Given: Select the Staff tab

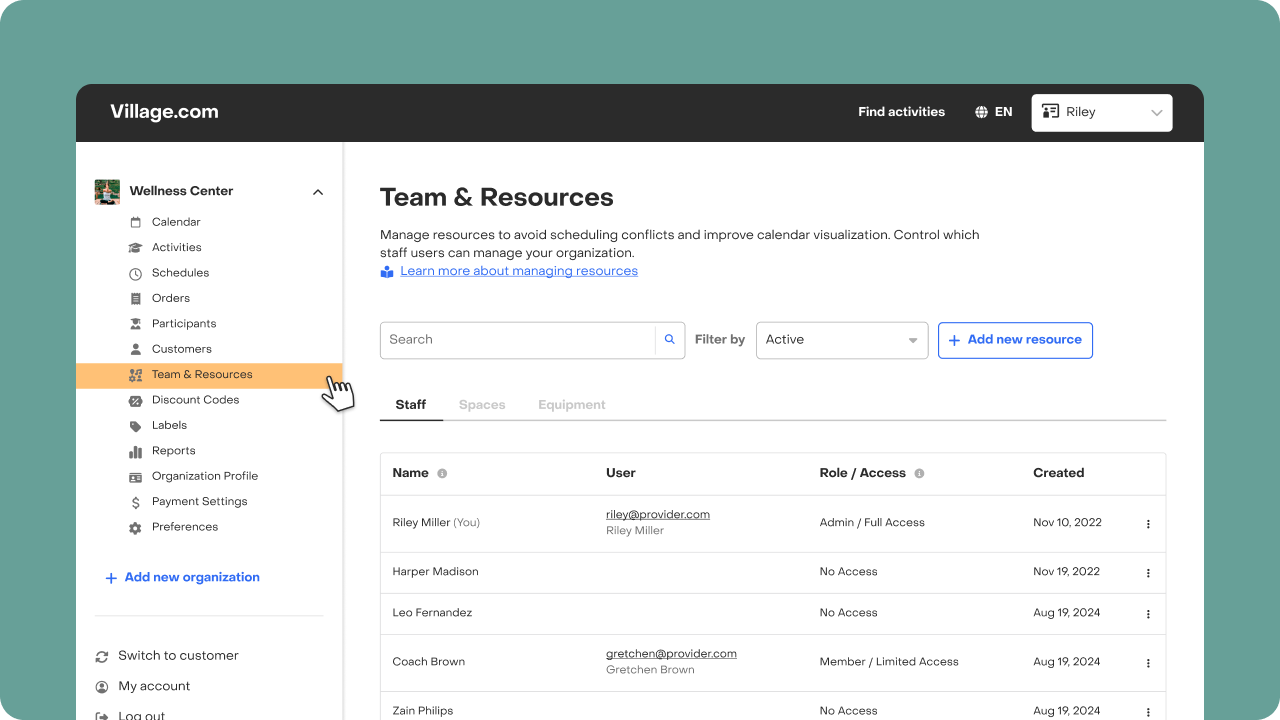Looking at the screenshot, I should pyautogui.click(x=411, y=405).
